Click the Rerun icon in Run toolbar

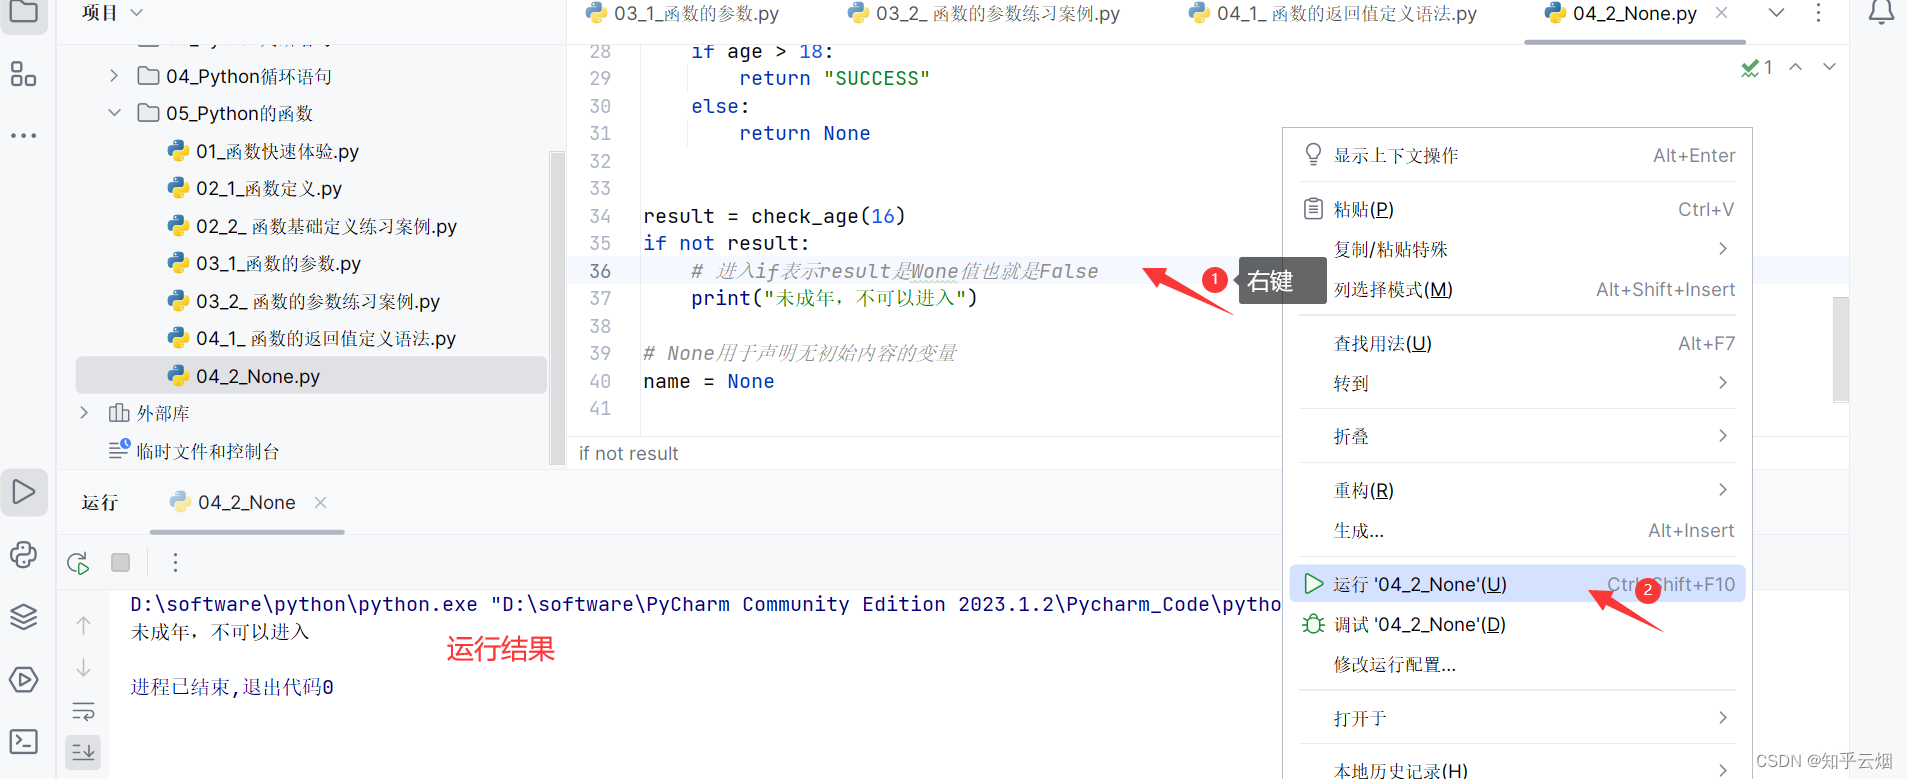(x=78, y=562)
